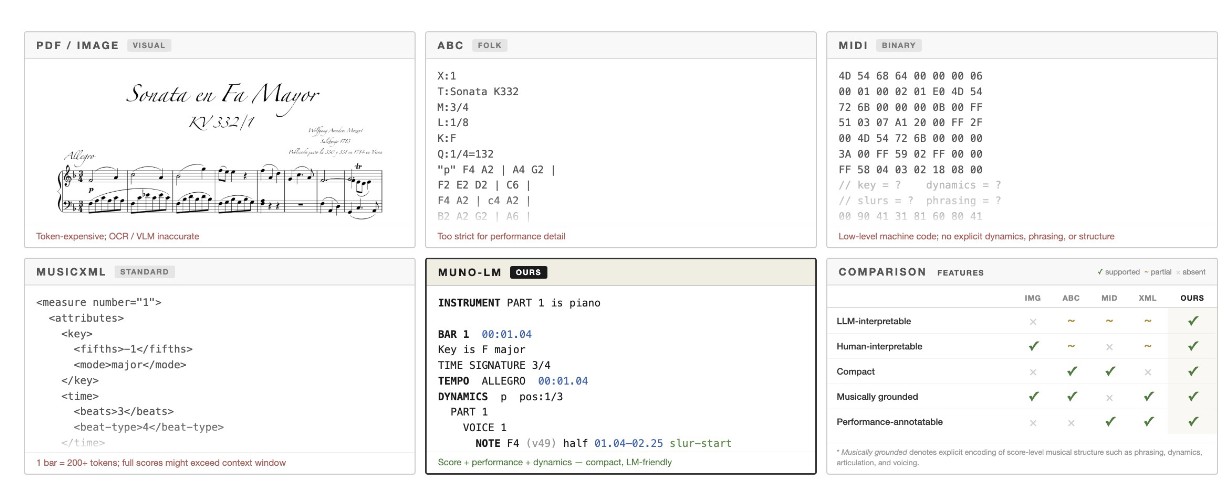Click the ABC tilde in the LLM-interpretable row
The image size is (1230, 496).
click(x=1071, y=321)
